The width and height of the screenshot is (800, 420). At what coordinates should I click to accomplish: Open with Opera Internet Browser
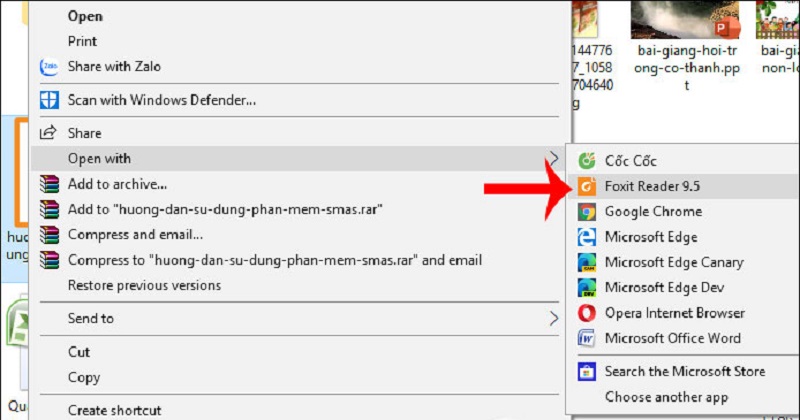683,313
